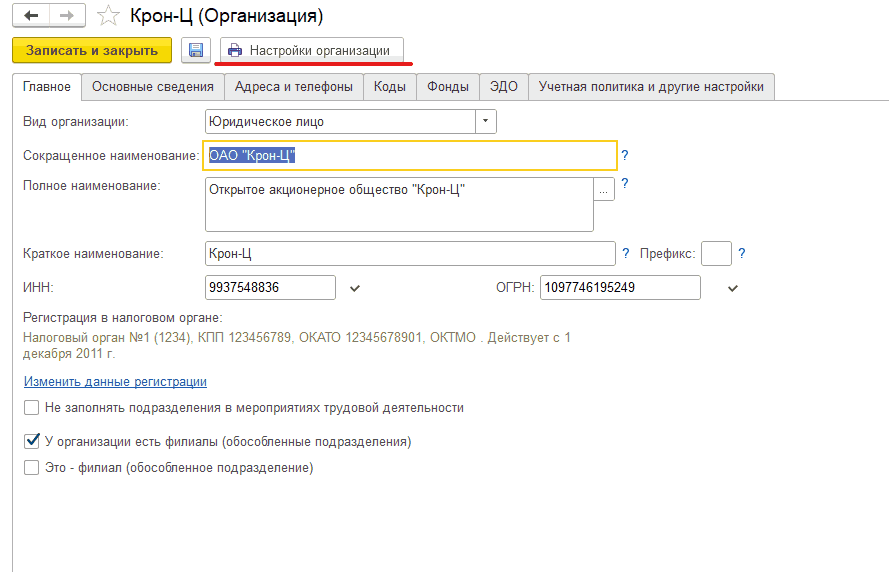Open the Изменить данные регистрации link

[115, 382]
